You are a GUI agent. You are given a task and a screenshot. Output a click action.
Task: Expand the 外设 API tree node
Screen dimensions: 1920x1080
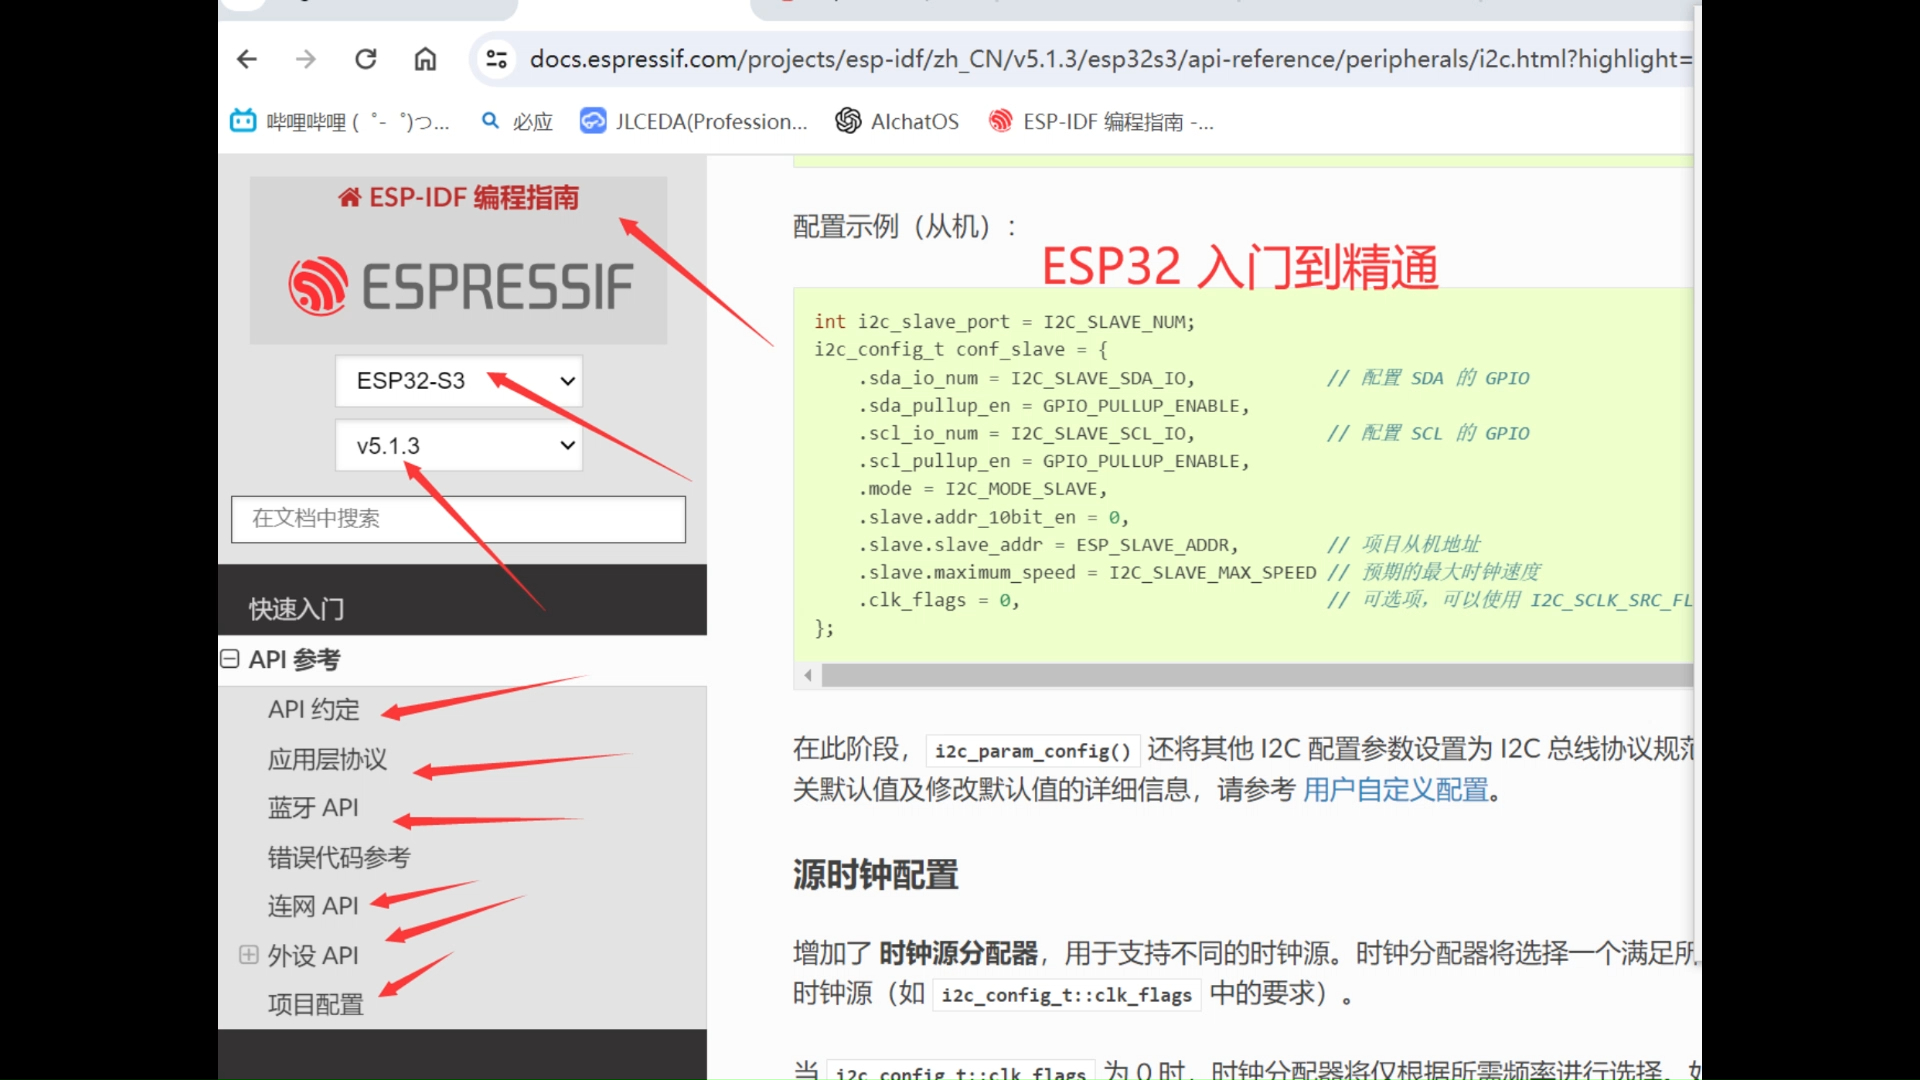pos(249,954)
